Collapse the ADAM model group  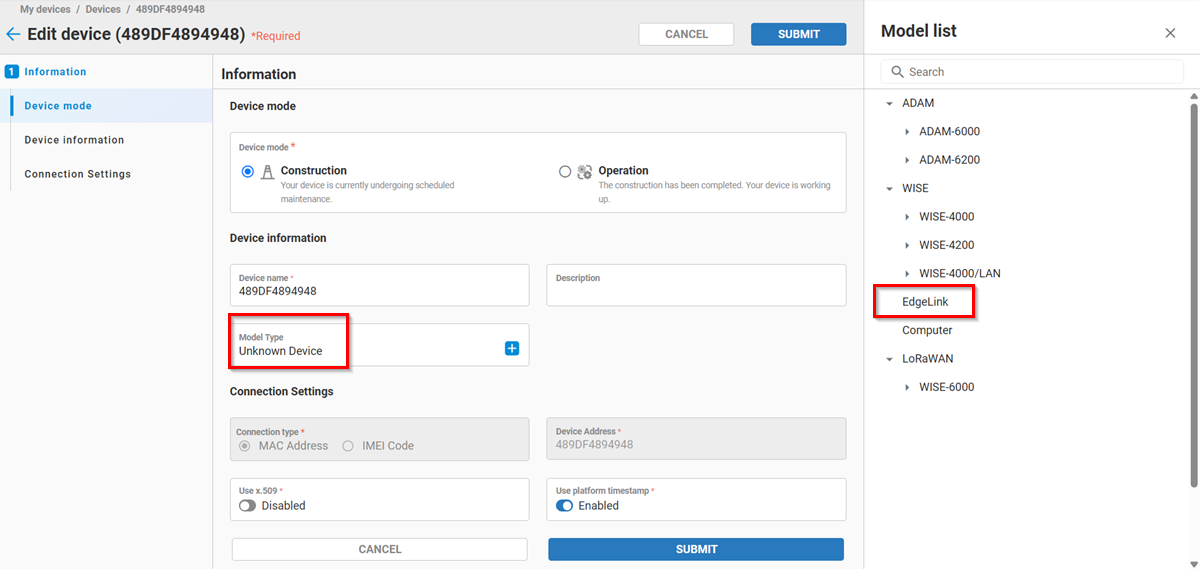(x=889, y=104)
